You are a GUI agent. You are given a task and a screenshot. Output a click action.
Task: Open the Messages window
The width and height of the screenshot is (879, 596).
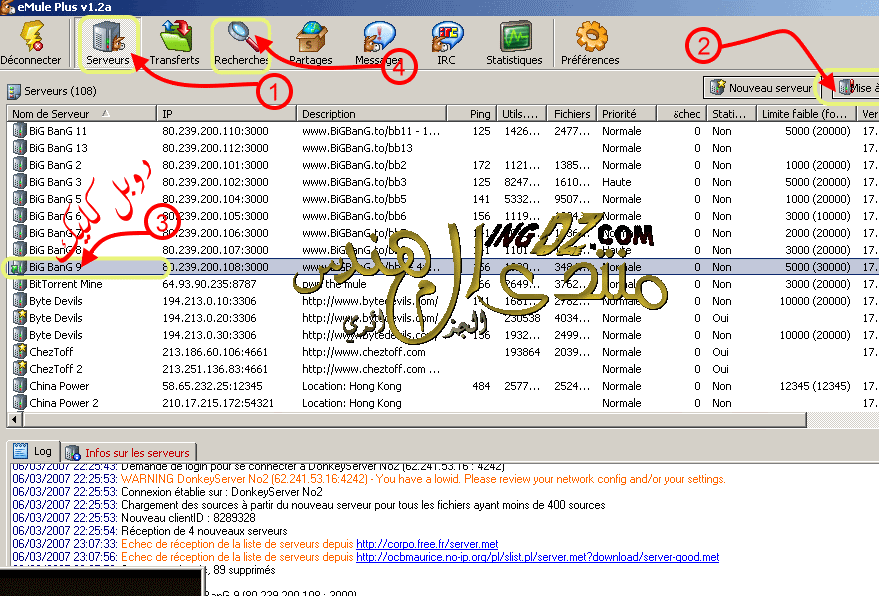(x=379, y=43)
